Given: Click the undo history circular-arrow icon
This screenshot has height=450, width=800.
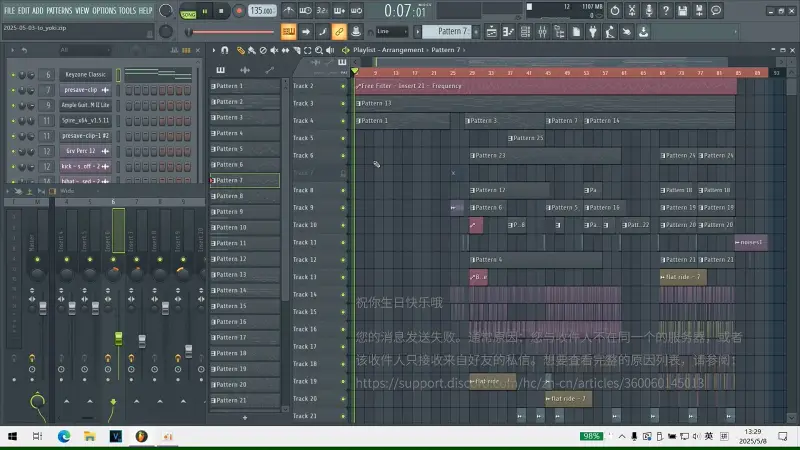Looking at the screenshot, I should pyautogui.click(x=615, y=10).
